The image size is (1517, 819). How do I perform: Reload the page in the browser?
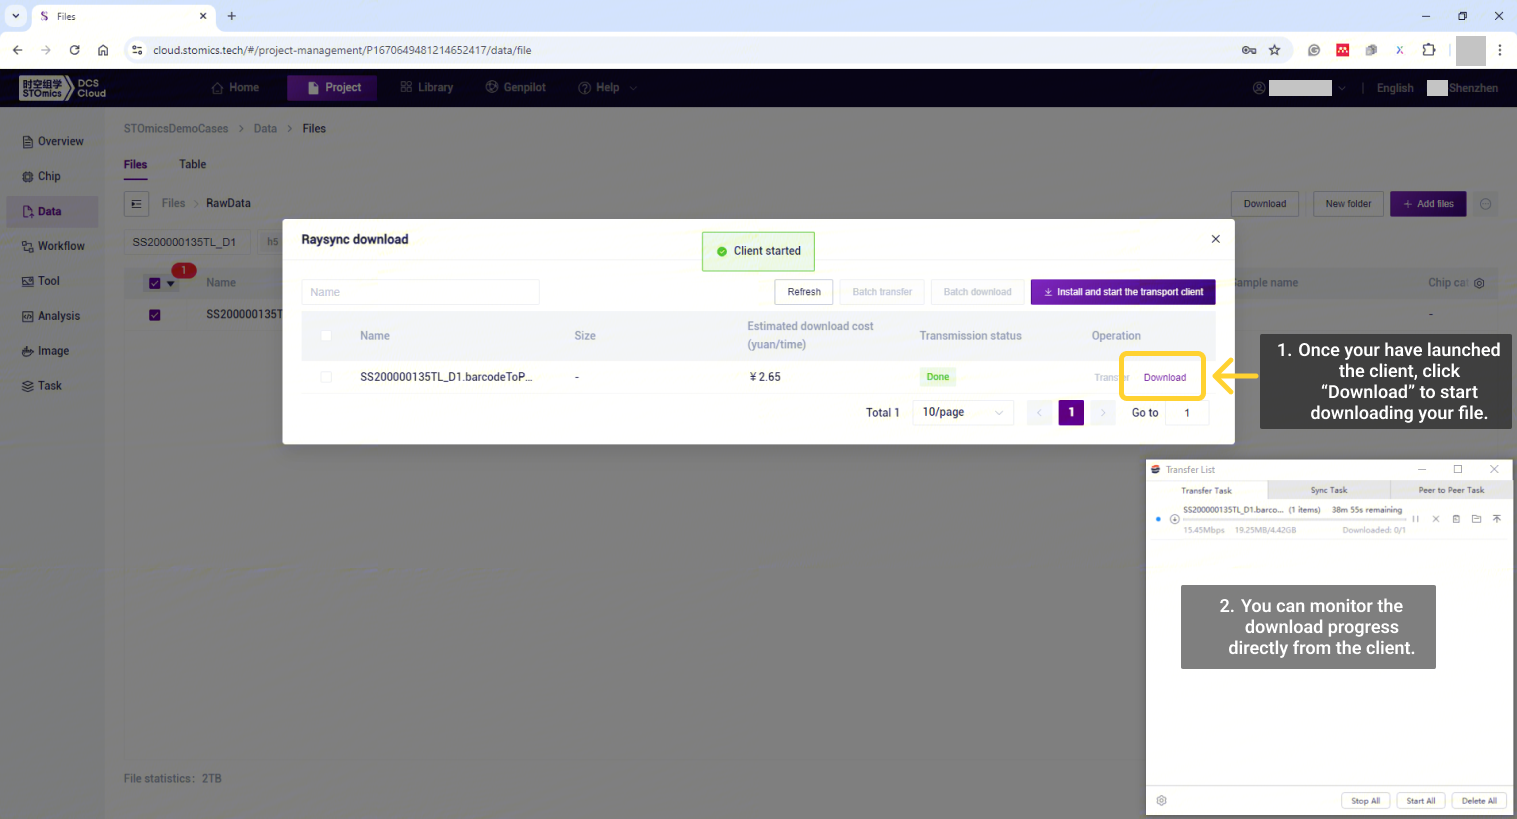pos(74,50)
